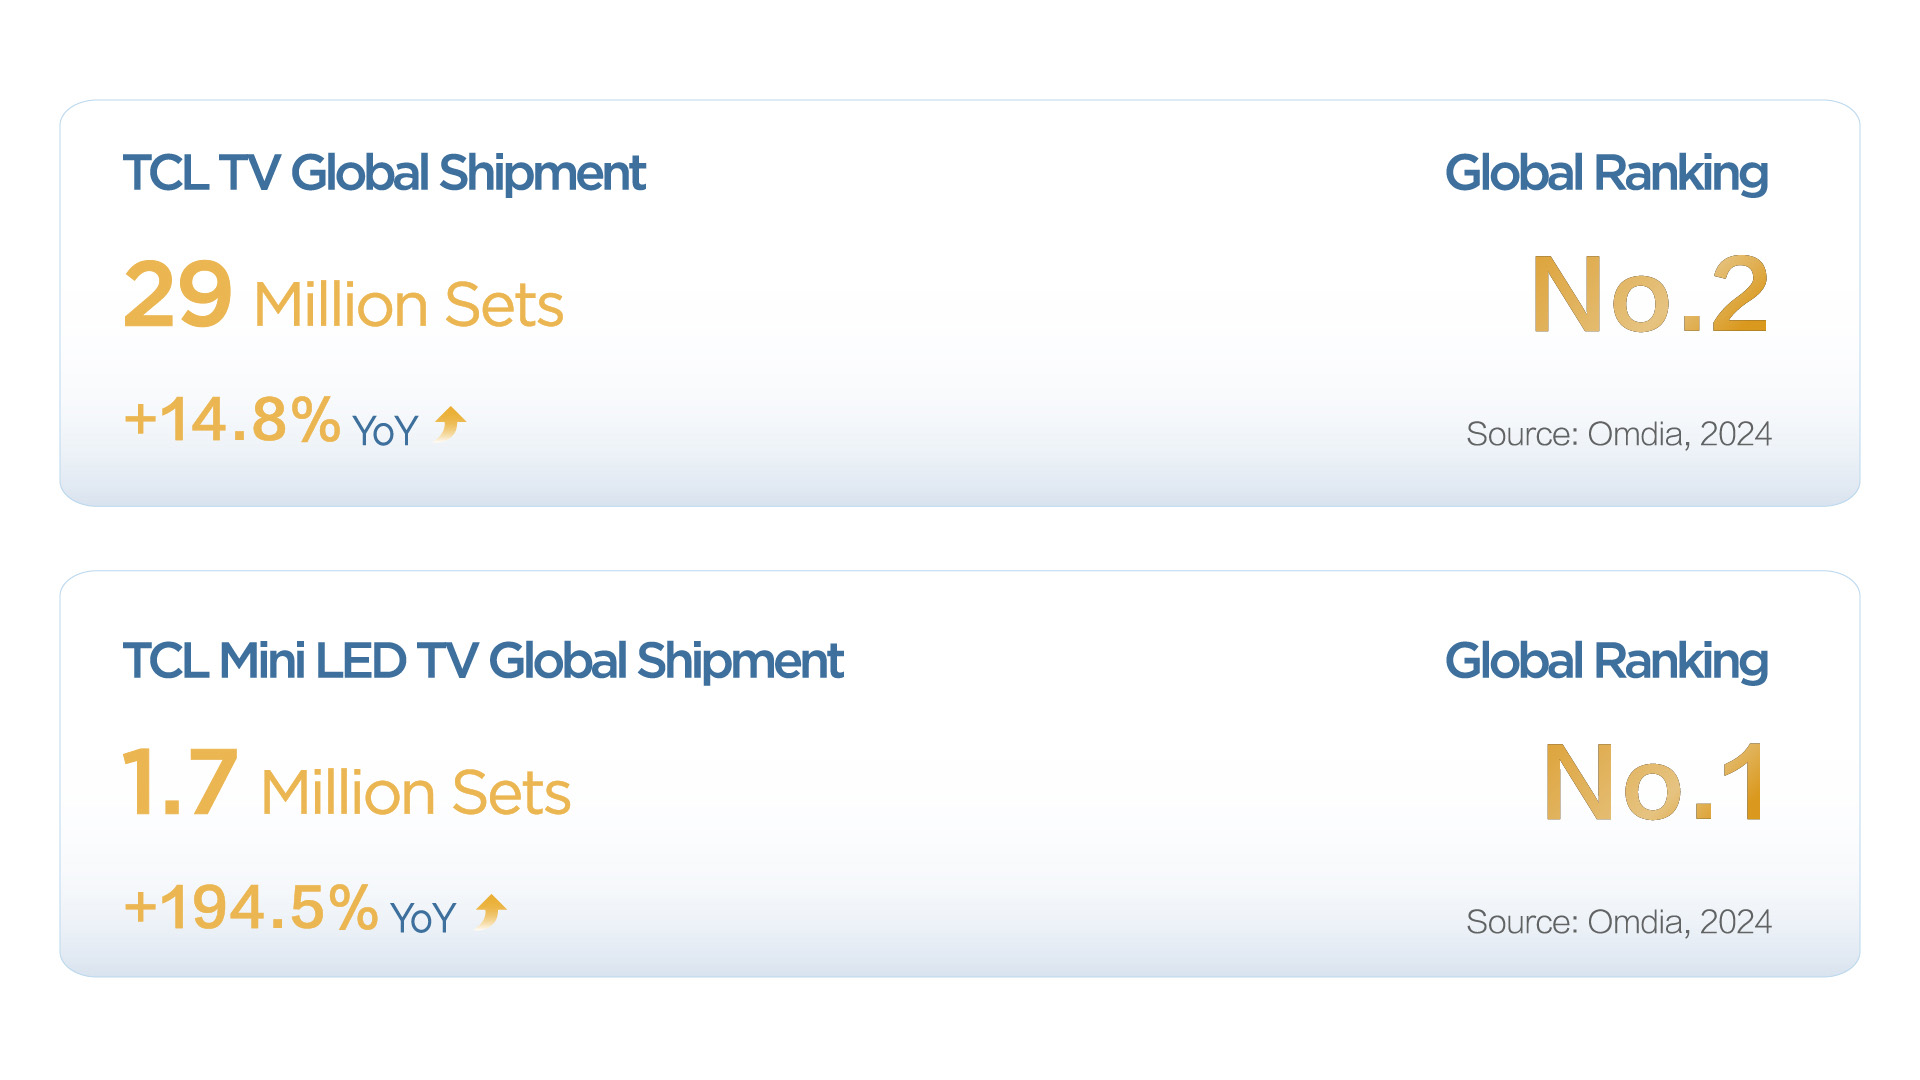Viewport: 1920px width, 1080px height.
Task: Click "Million Sets" next to the 29 figure
Action: (x=409, y=305)
